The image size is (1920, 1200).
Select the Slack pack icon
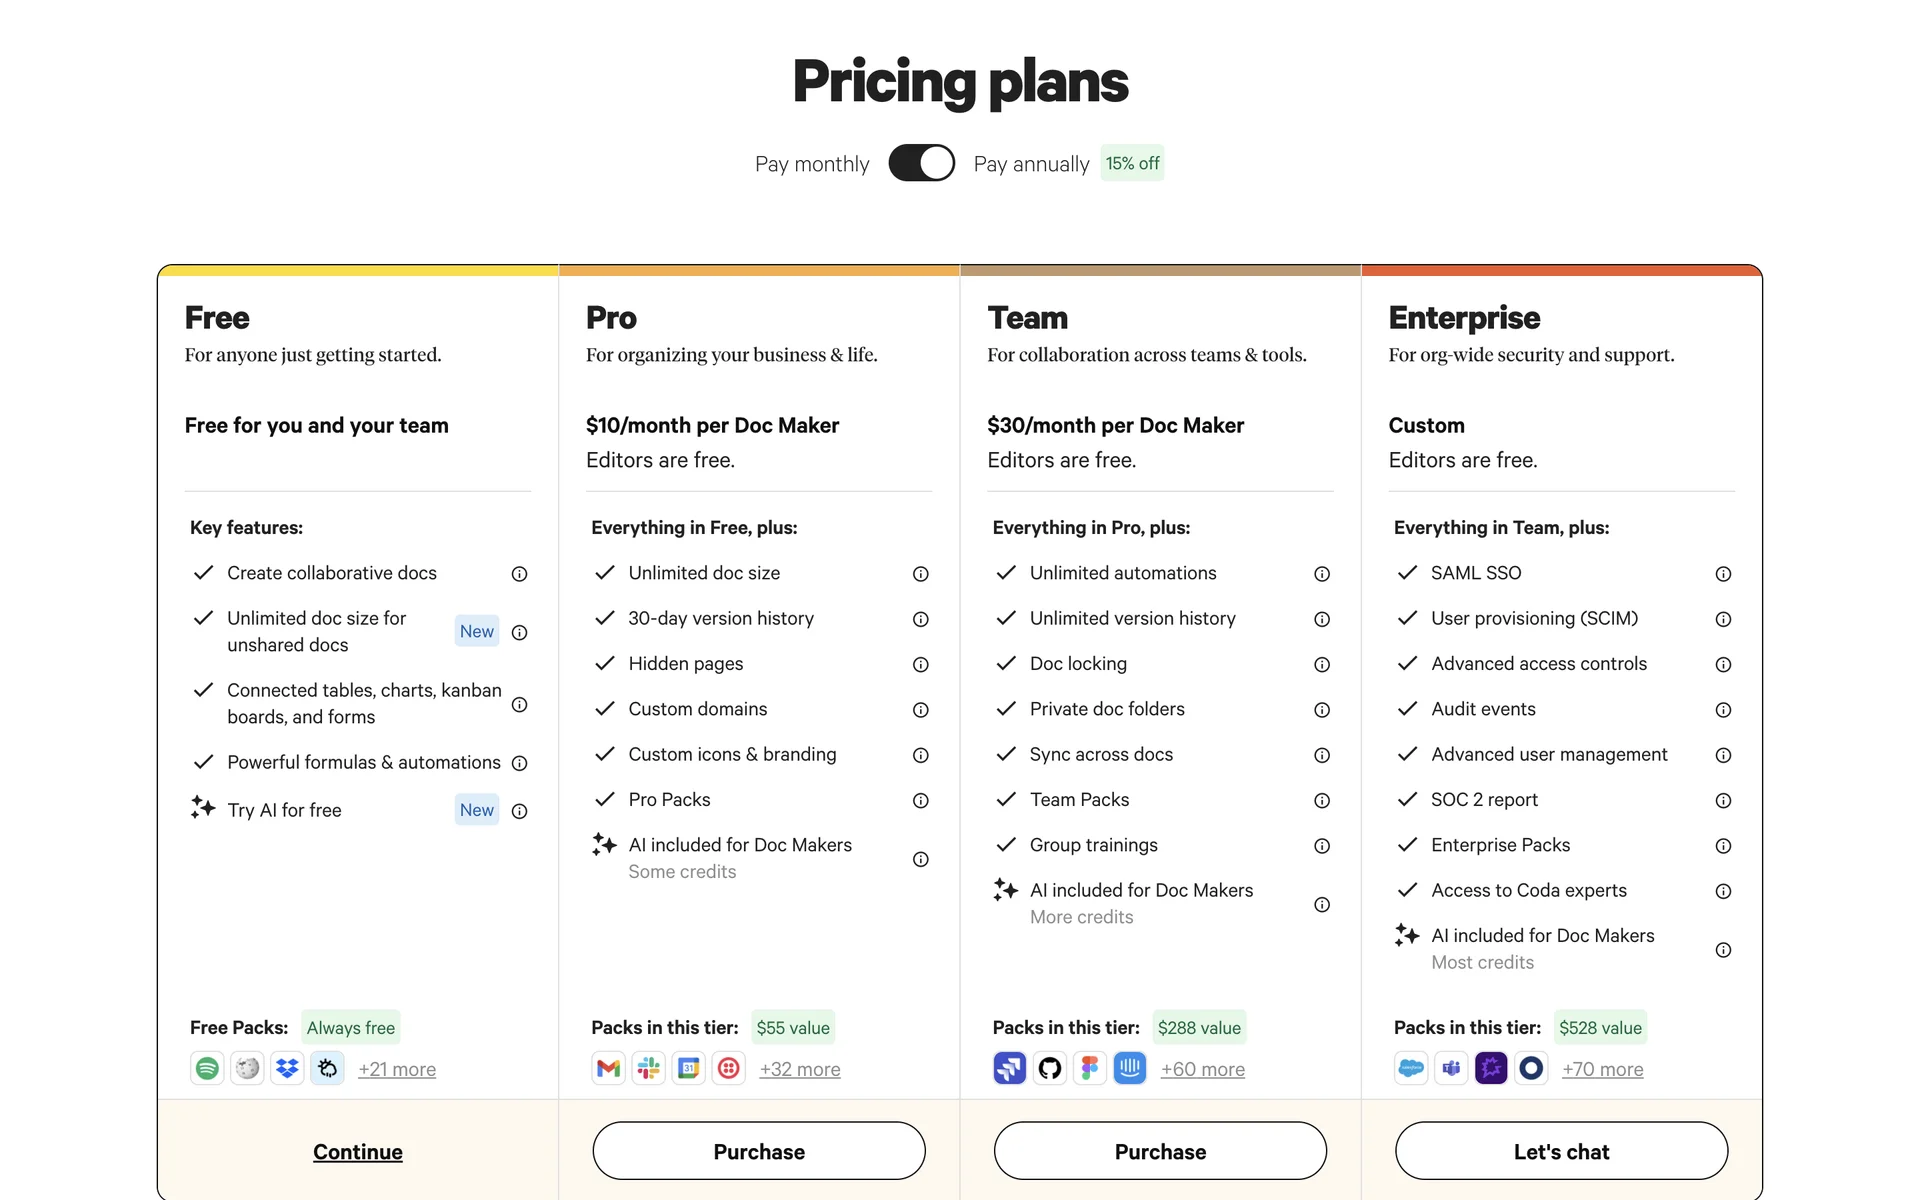[648, 1069]
